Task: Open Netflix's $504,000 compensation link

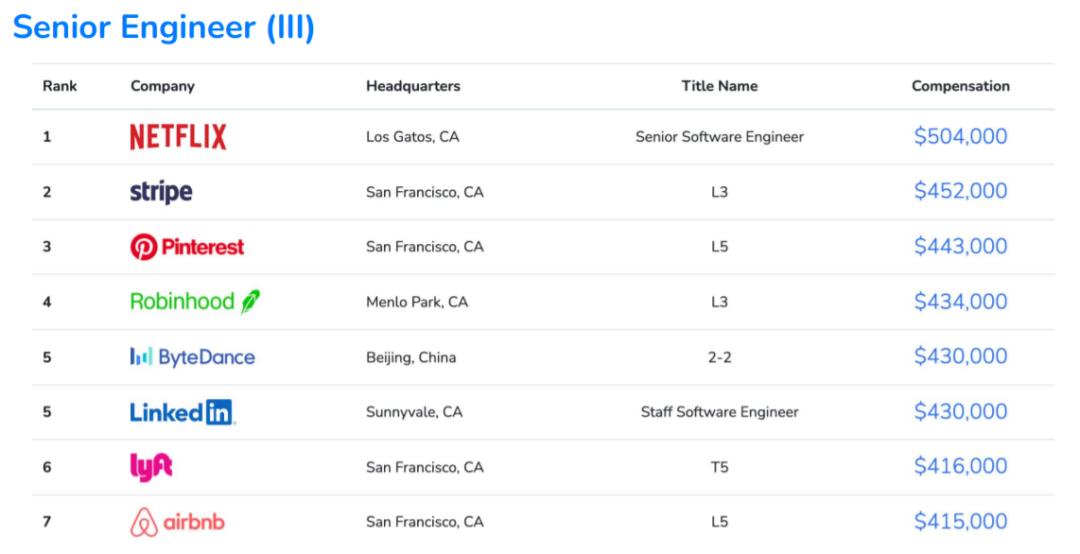Action: pyautogui.click(x=960, y=137)
